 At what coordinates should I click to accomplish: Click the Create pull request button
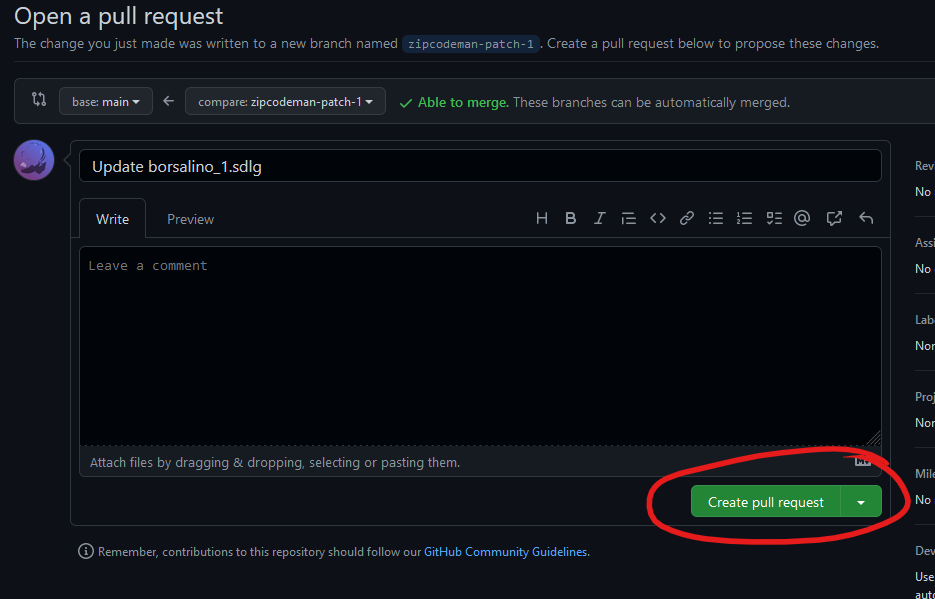click(x=766, y=502)
